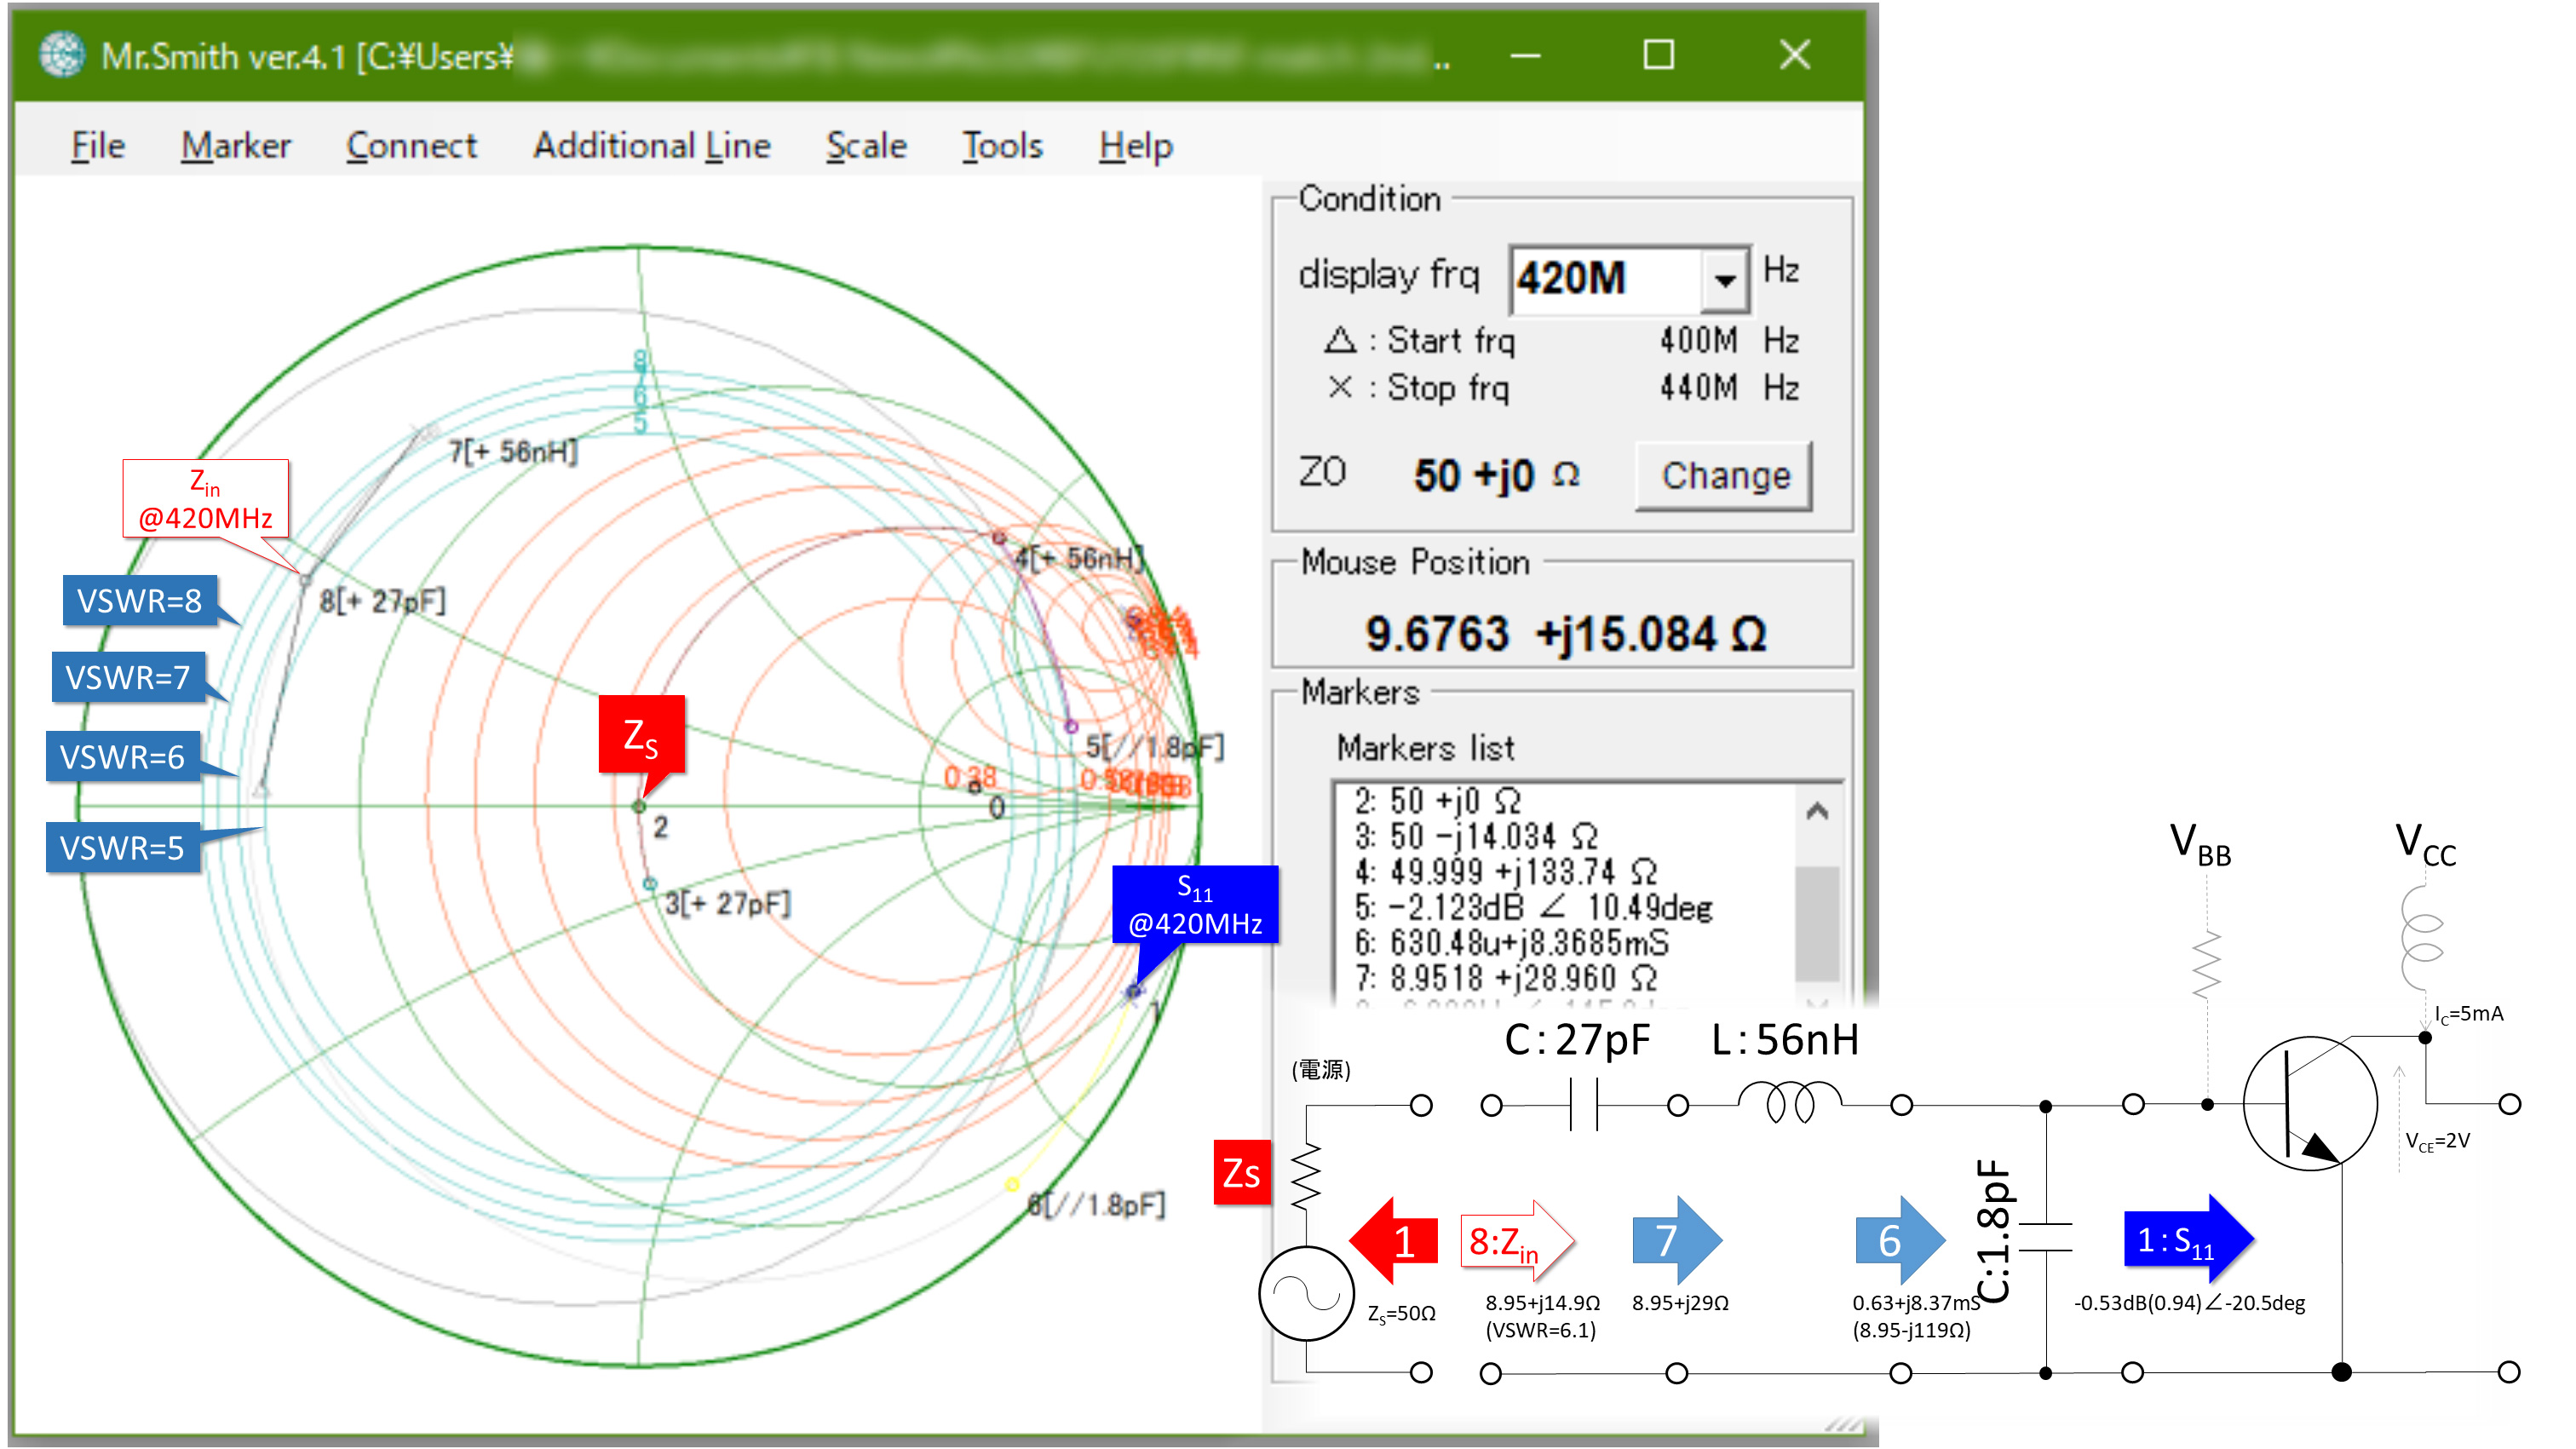Click the Mr.Smith app icon in title bar
Screen dimensions: 2576x1449
(x=62, y=55)
